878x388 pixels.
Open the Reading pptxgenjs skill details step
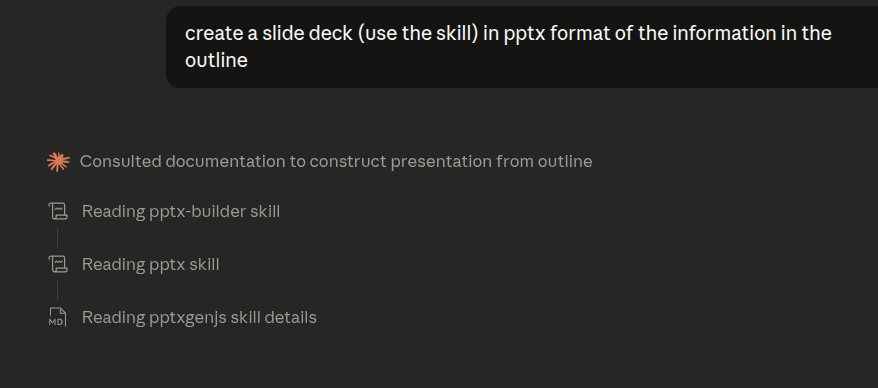coord(199,317)
